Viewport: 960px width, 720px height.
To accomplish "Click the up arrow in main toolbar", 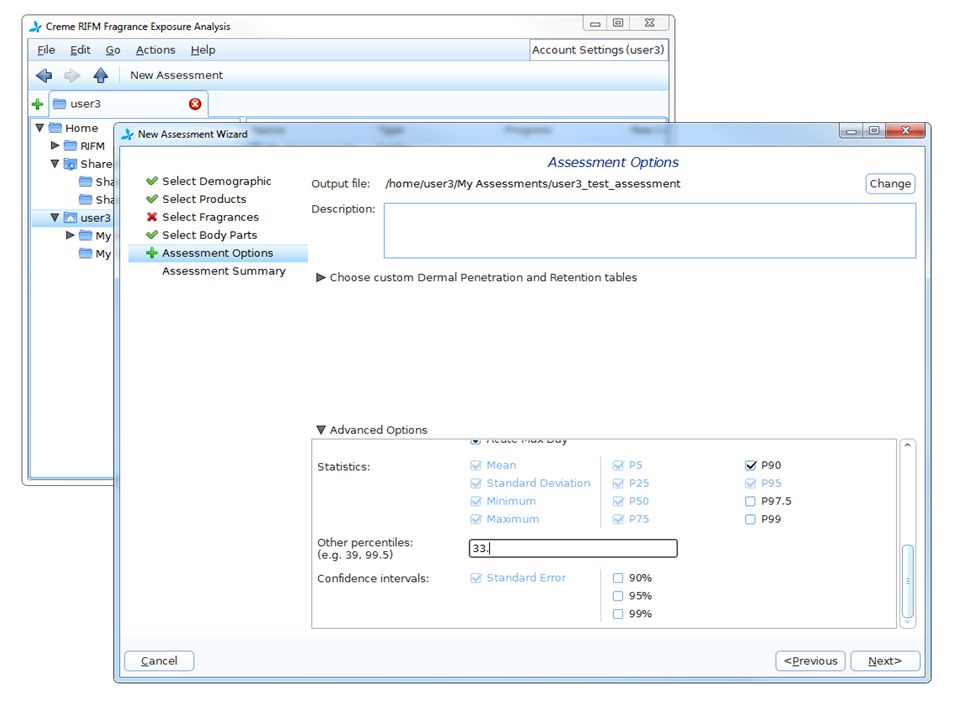I will 100,75.
